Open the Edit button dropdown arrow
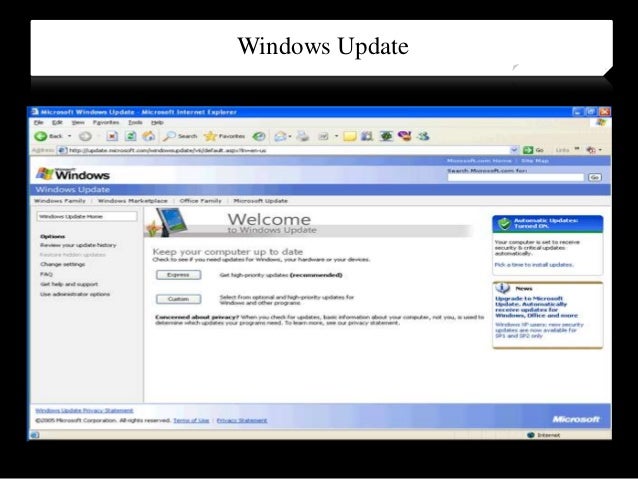 pos(336,136)
